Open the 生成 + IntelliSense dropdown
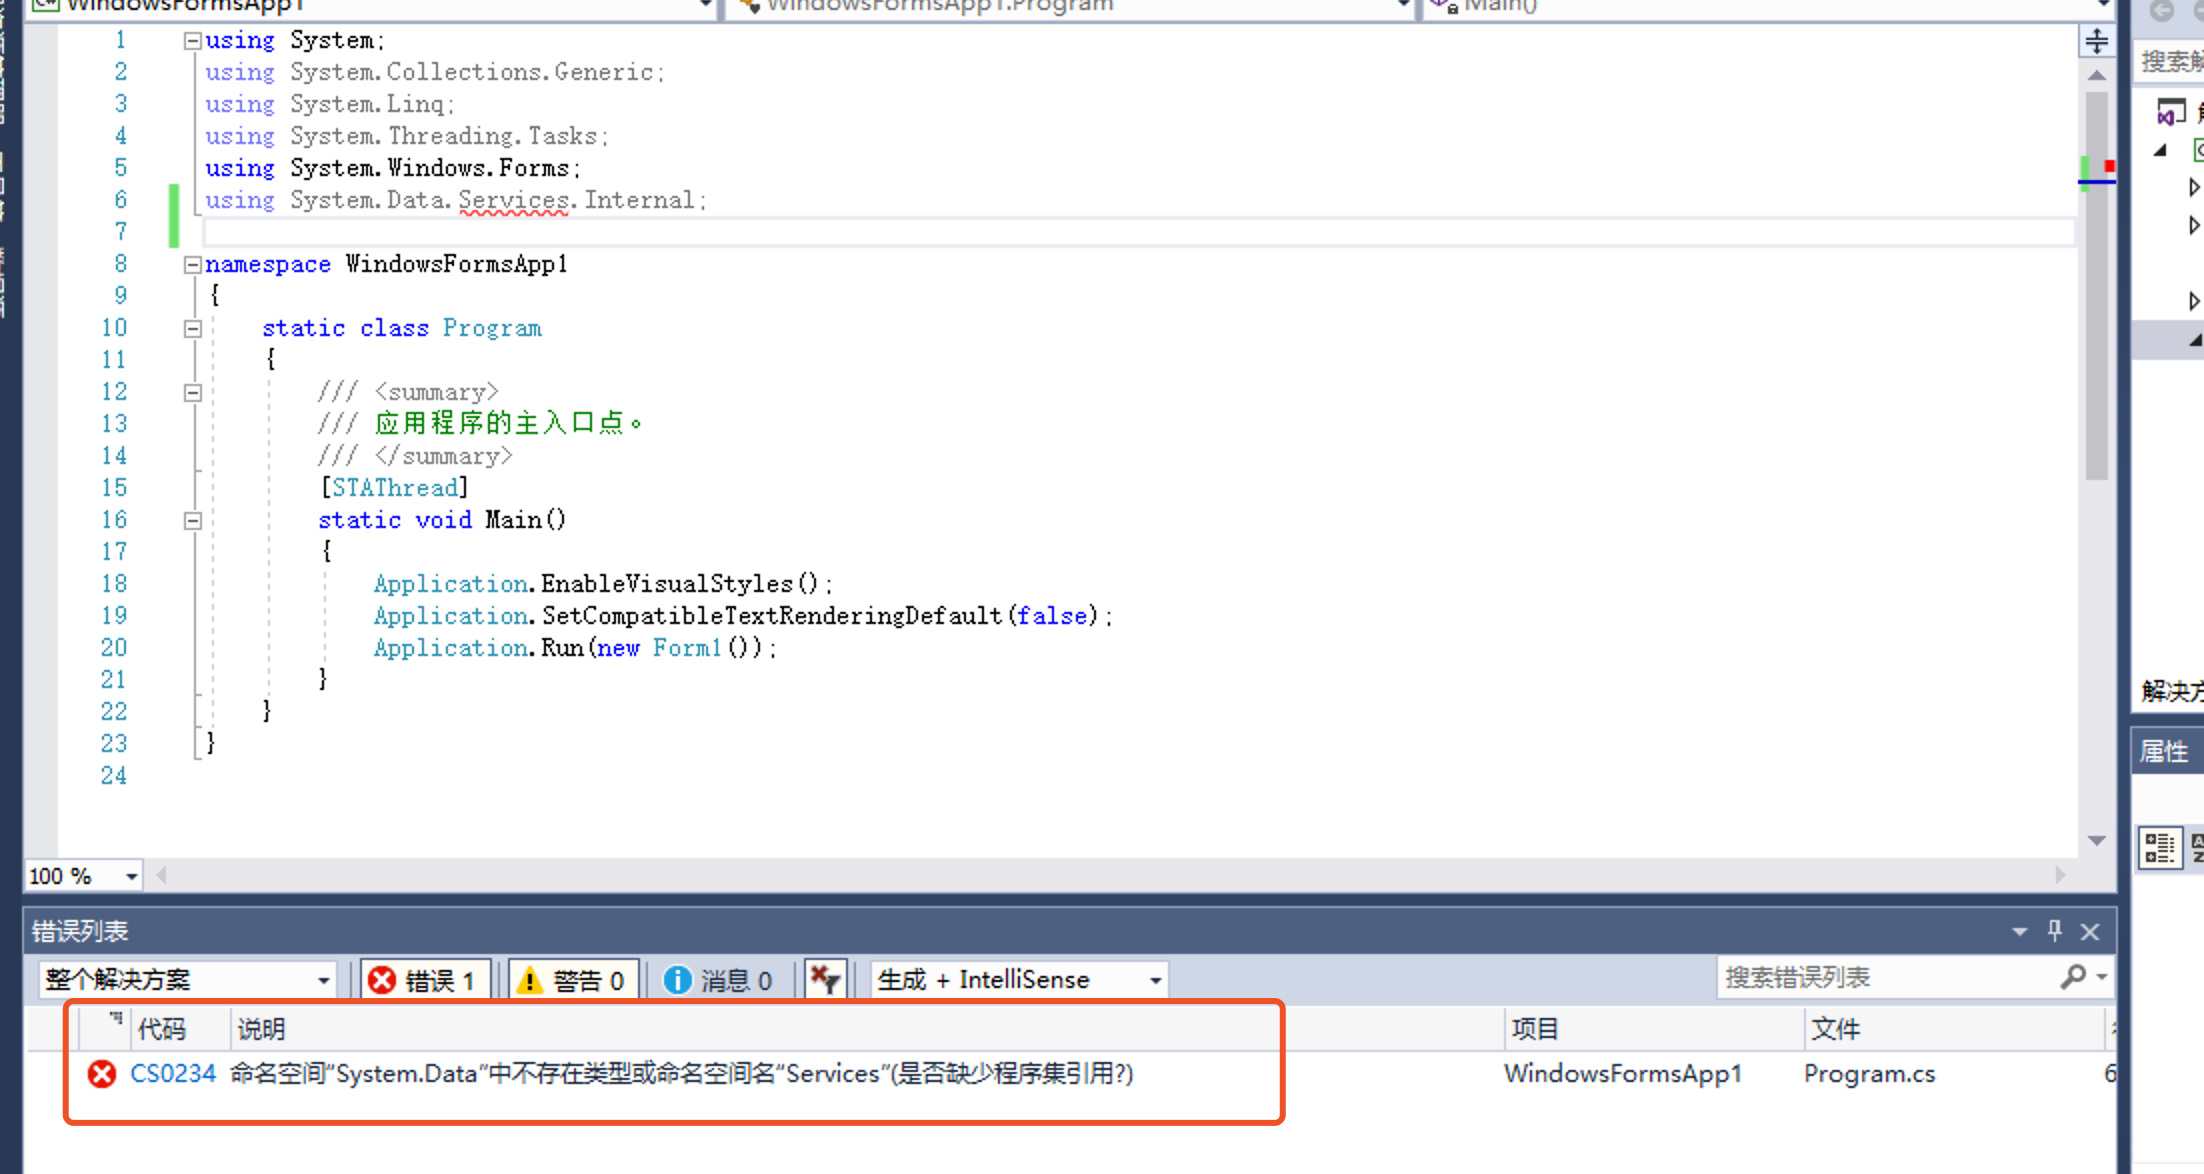Image resolution: width=2204 pixels, height=1174 pixels. pyautogui.click(x=1155, y=980)
